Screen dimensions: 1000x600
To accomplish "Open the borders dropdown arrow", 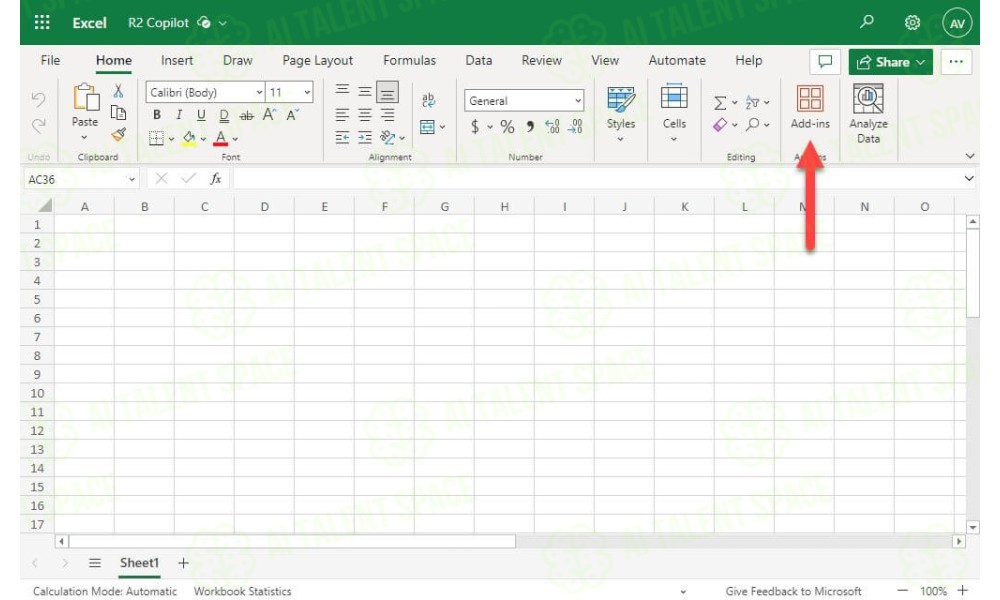I will (171, 139).
